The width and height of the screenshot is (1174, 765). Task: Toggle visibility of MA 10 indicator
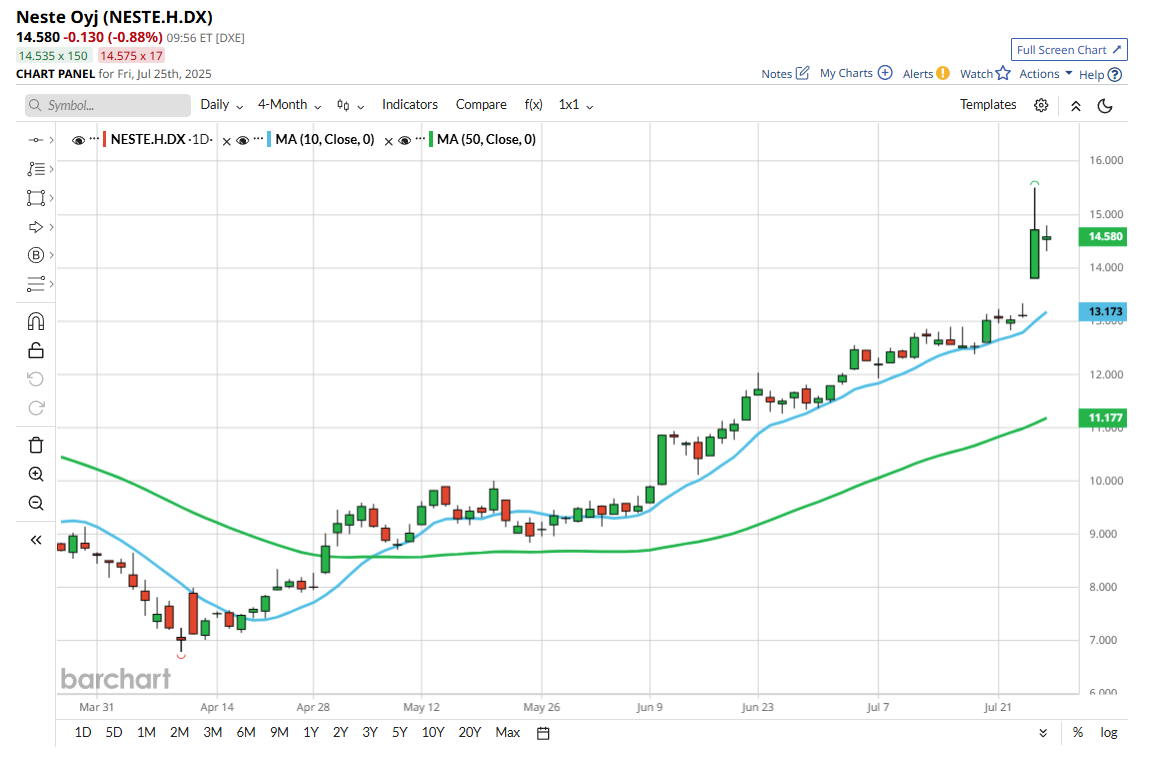243,140
